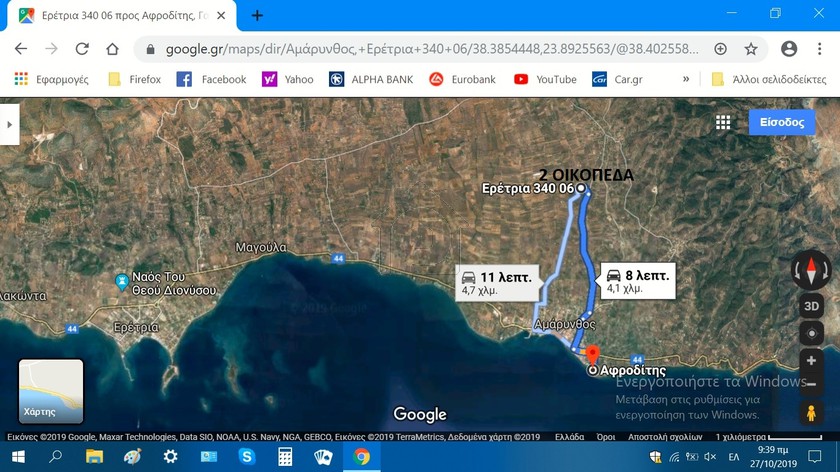Open the Google apps grid
This screenshot has height=472, width=840.
coord(723,122)
